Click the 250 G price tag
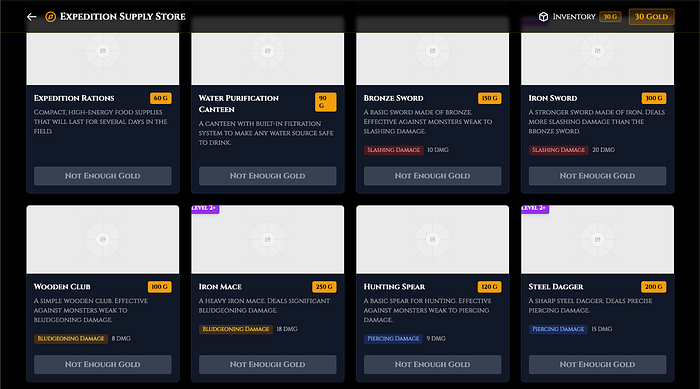This screenshot has width=700, height=389. click(x=324, y=287)
